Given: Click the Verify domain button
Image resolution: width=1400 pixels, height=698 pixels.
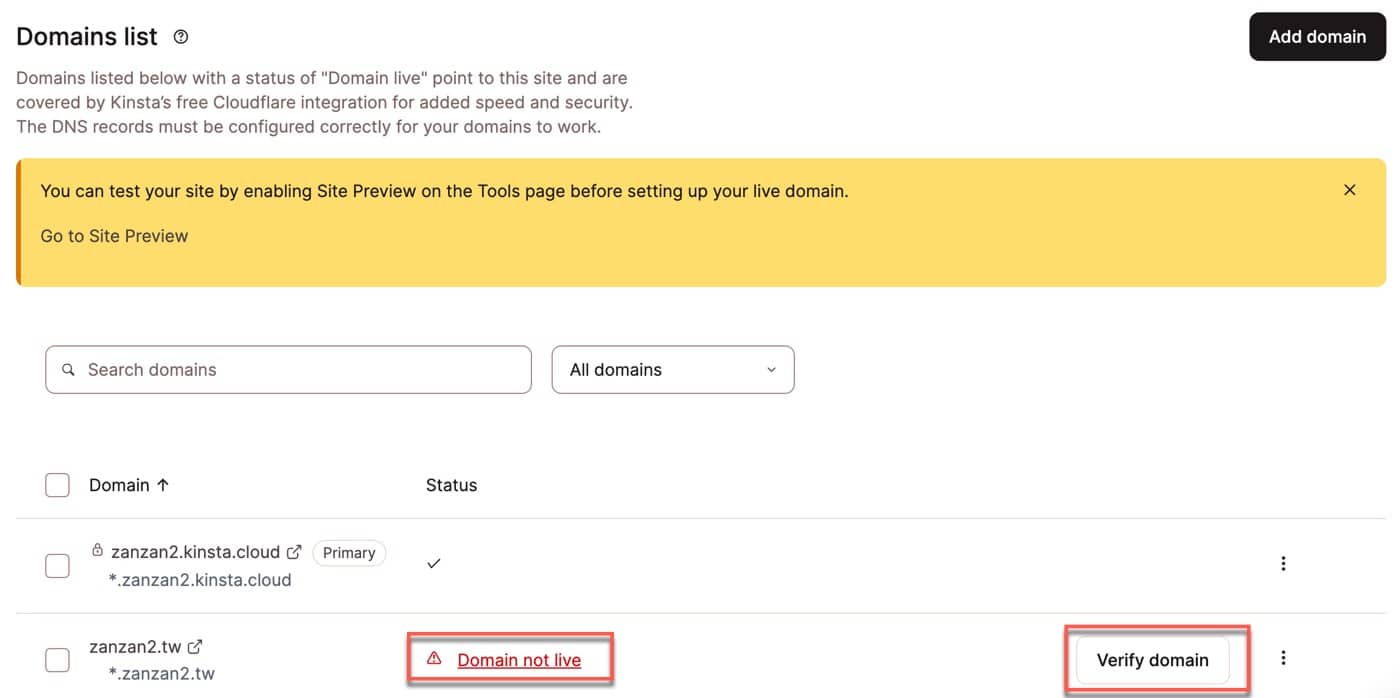Looking at the screenshot, I should [1152, 660].
